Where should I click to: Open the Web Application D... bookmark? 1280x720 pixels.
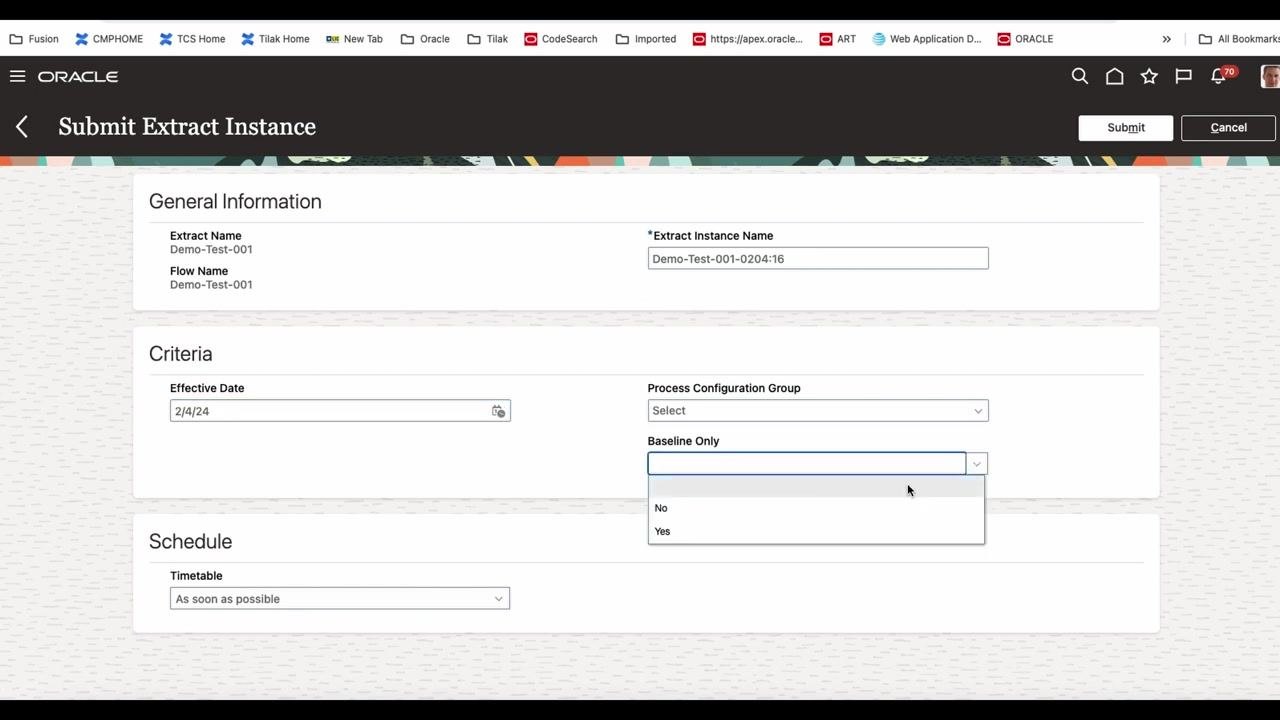tap(926, 39)
